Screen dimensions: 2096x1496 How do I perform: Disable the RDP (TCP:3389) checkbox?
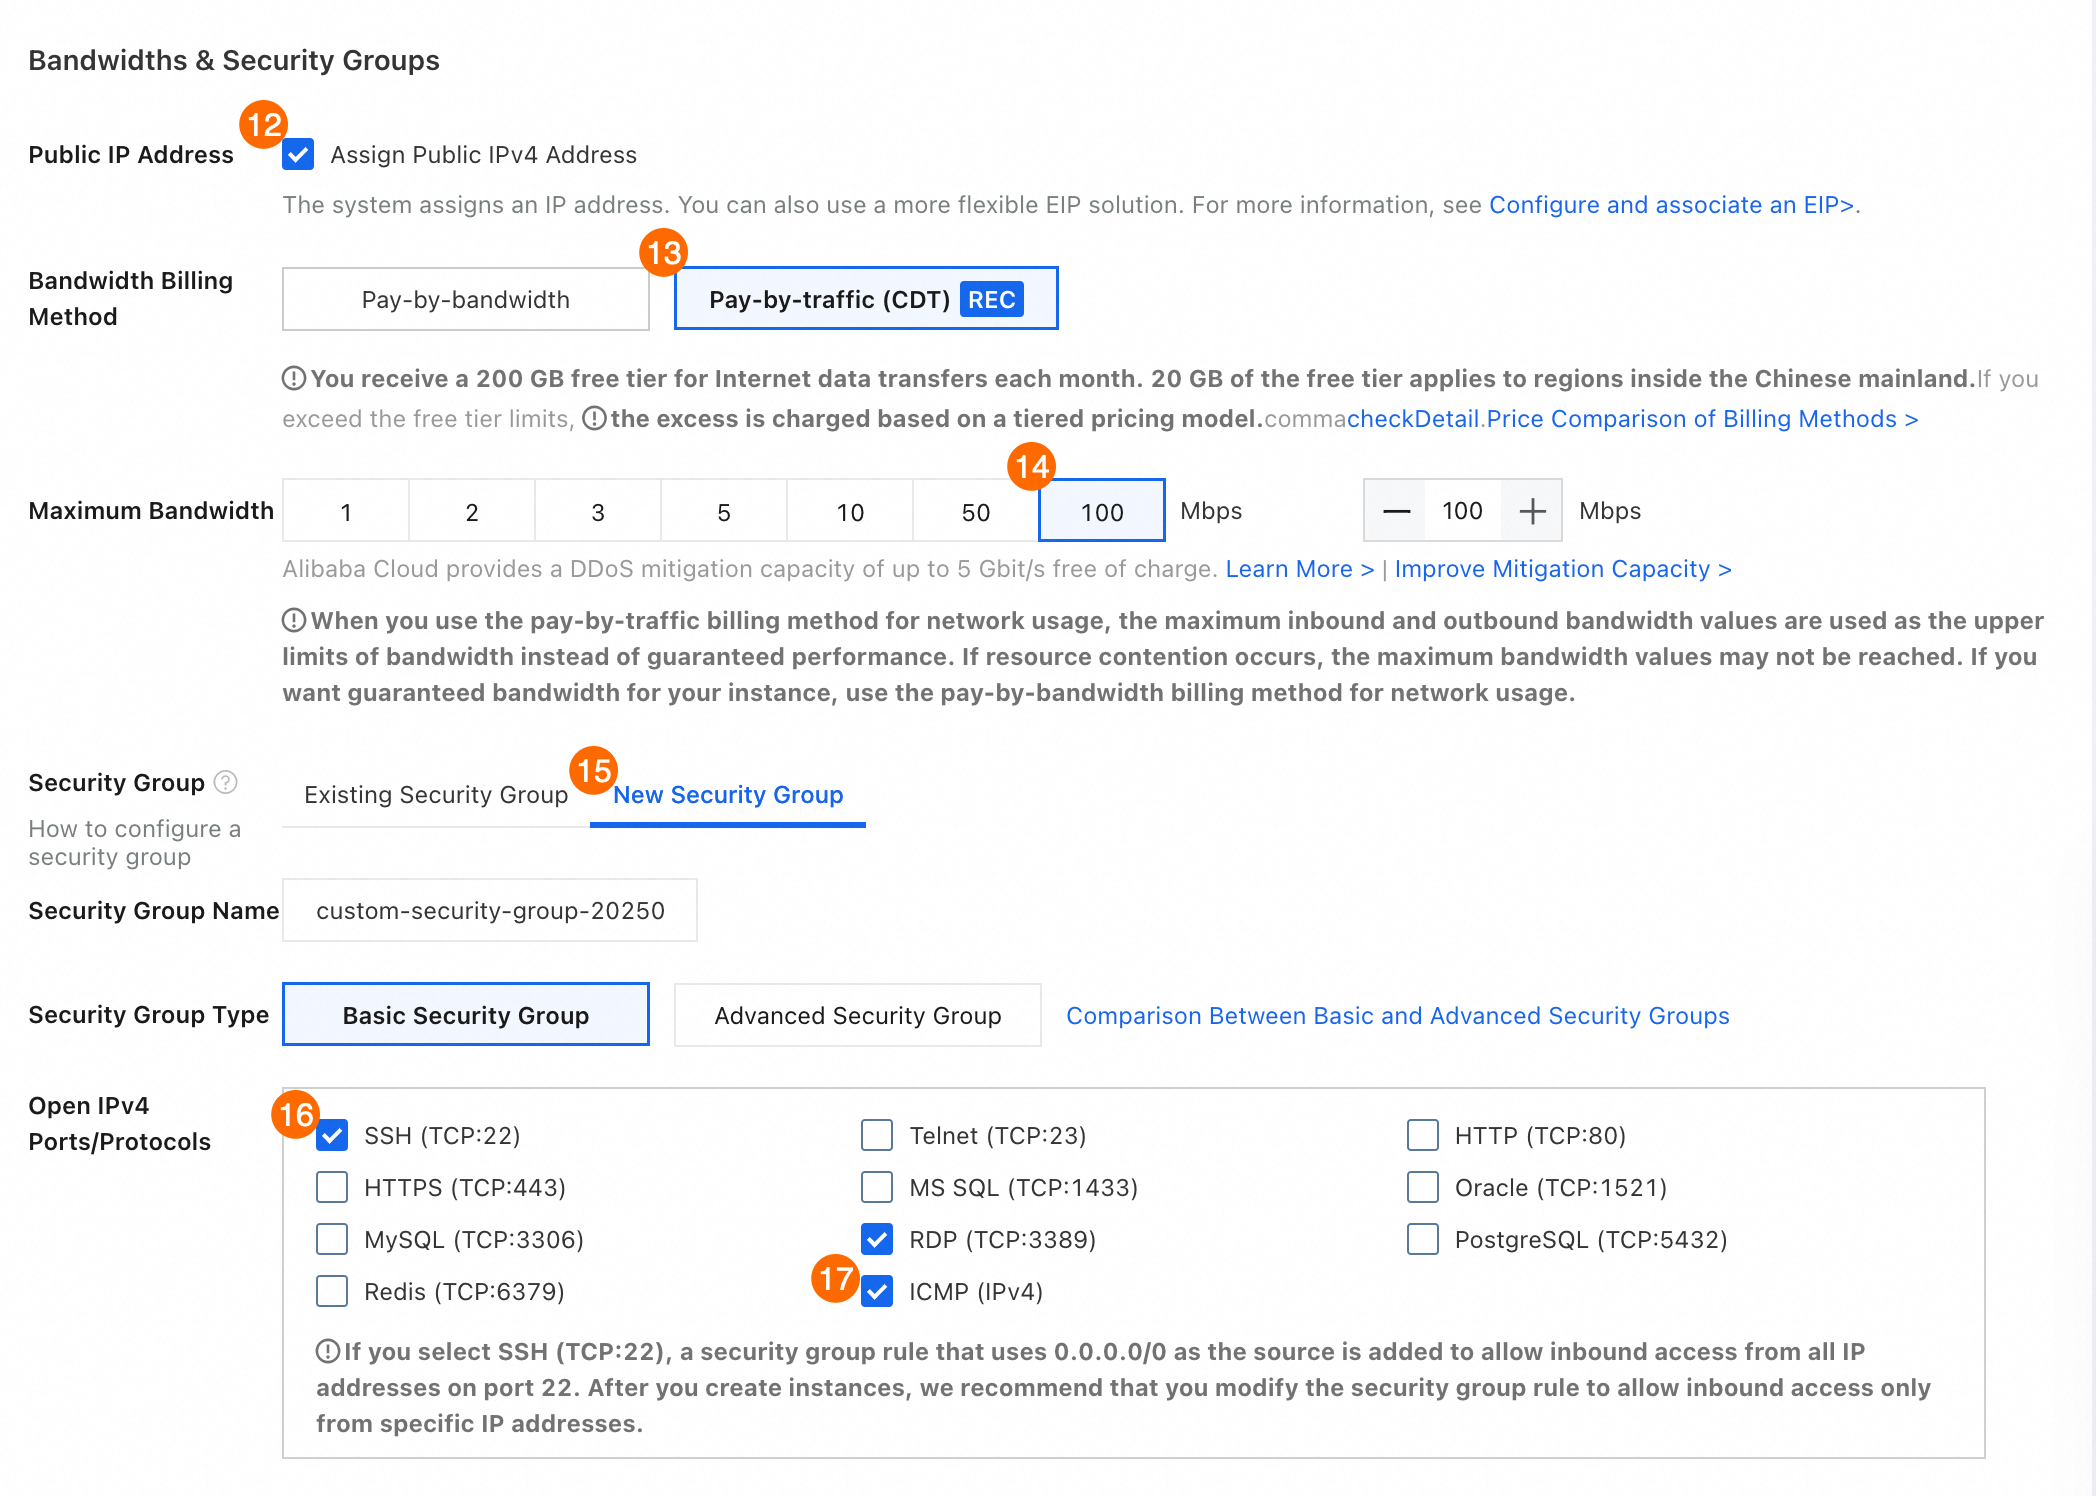[x=877, y=1240]
